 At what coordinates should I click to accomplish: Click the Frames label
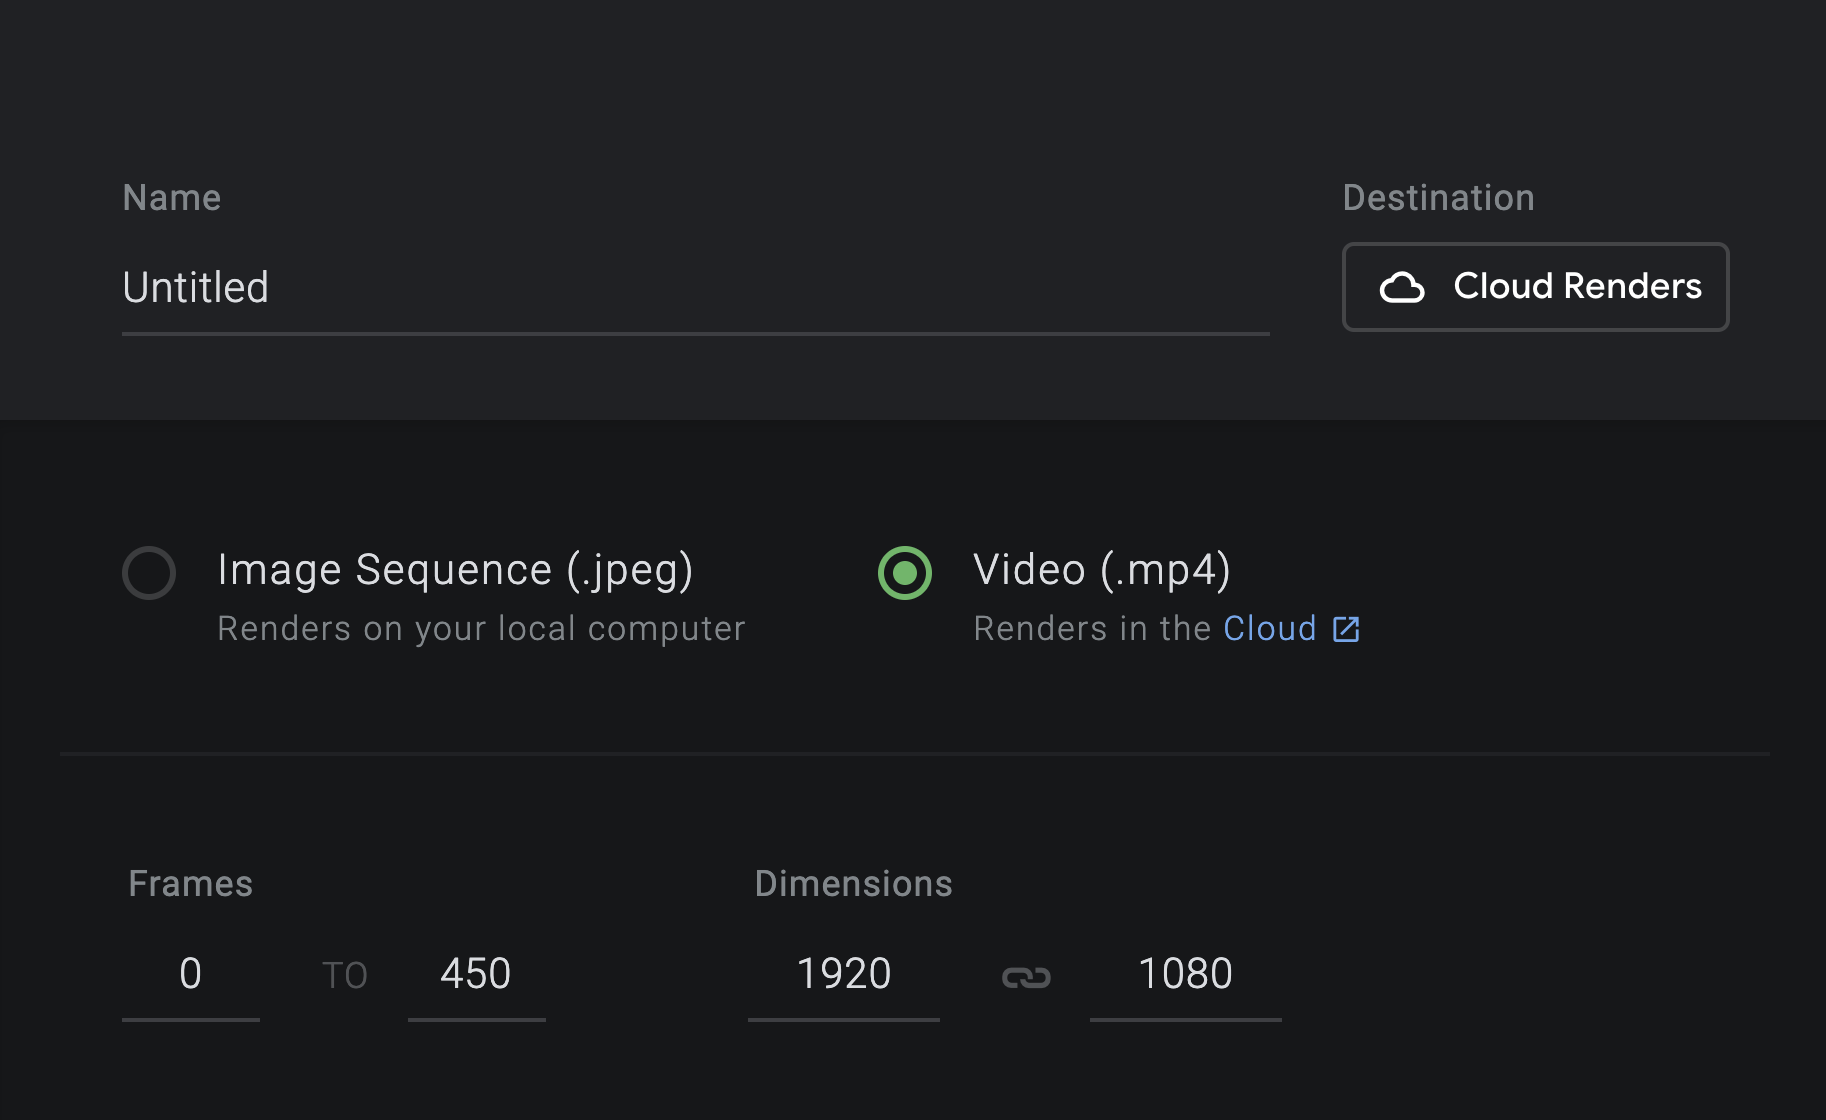click(x=190, y=884)
